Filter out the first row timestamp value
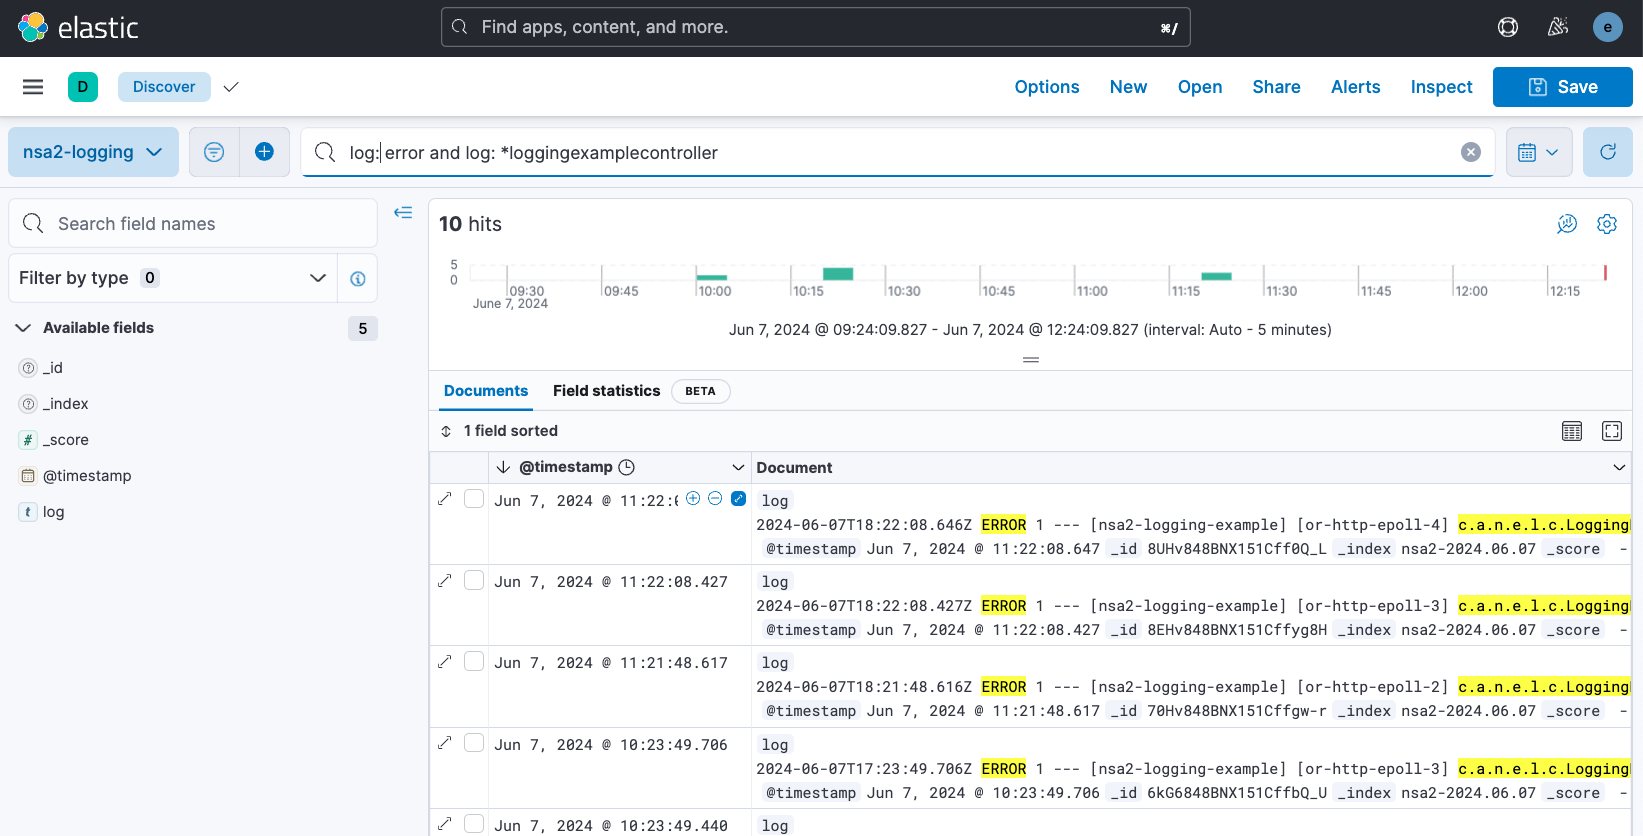1643x836 pixels. tap(715, 498)
